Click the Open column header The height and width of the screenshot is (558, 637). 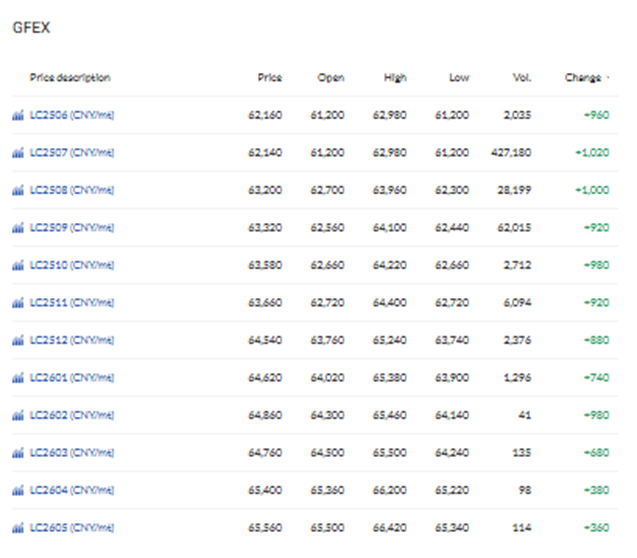click(x=331, y=78)
